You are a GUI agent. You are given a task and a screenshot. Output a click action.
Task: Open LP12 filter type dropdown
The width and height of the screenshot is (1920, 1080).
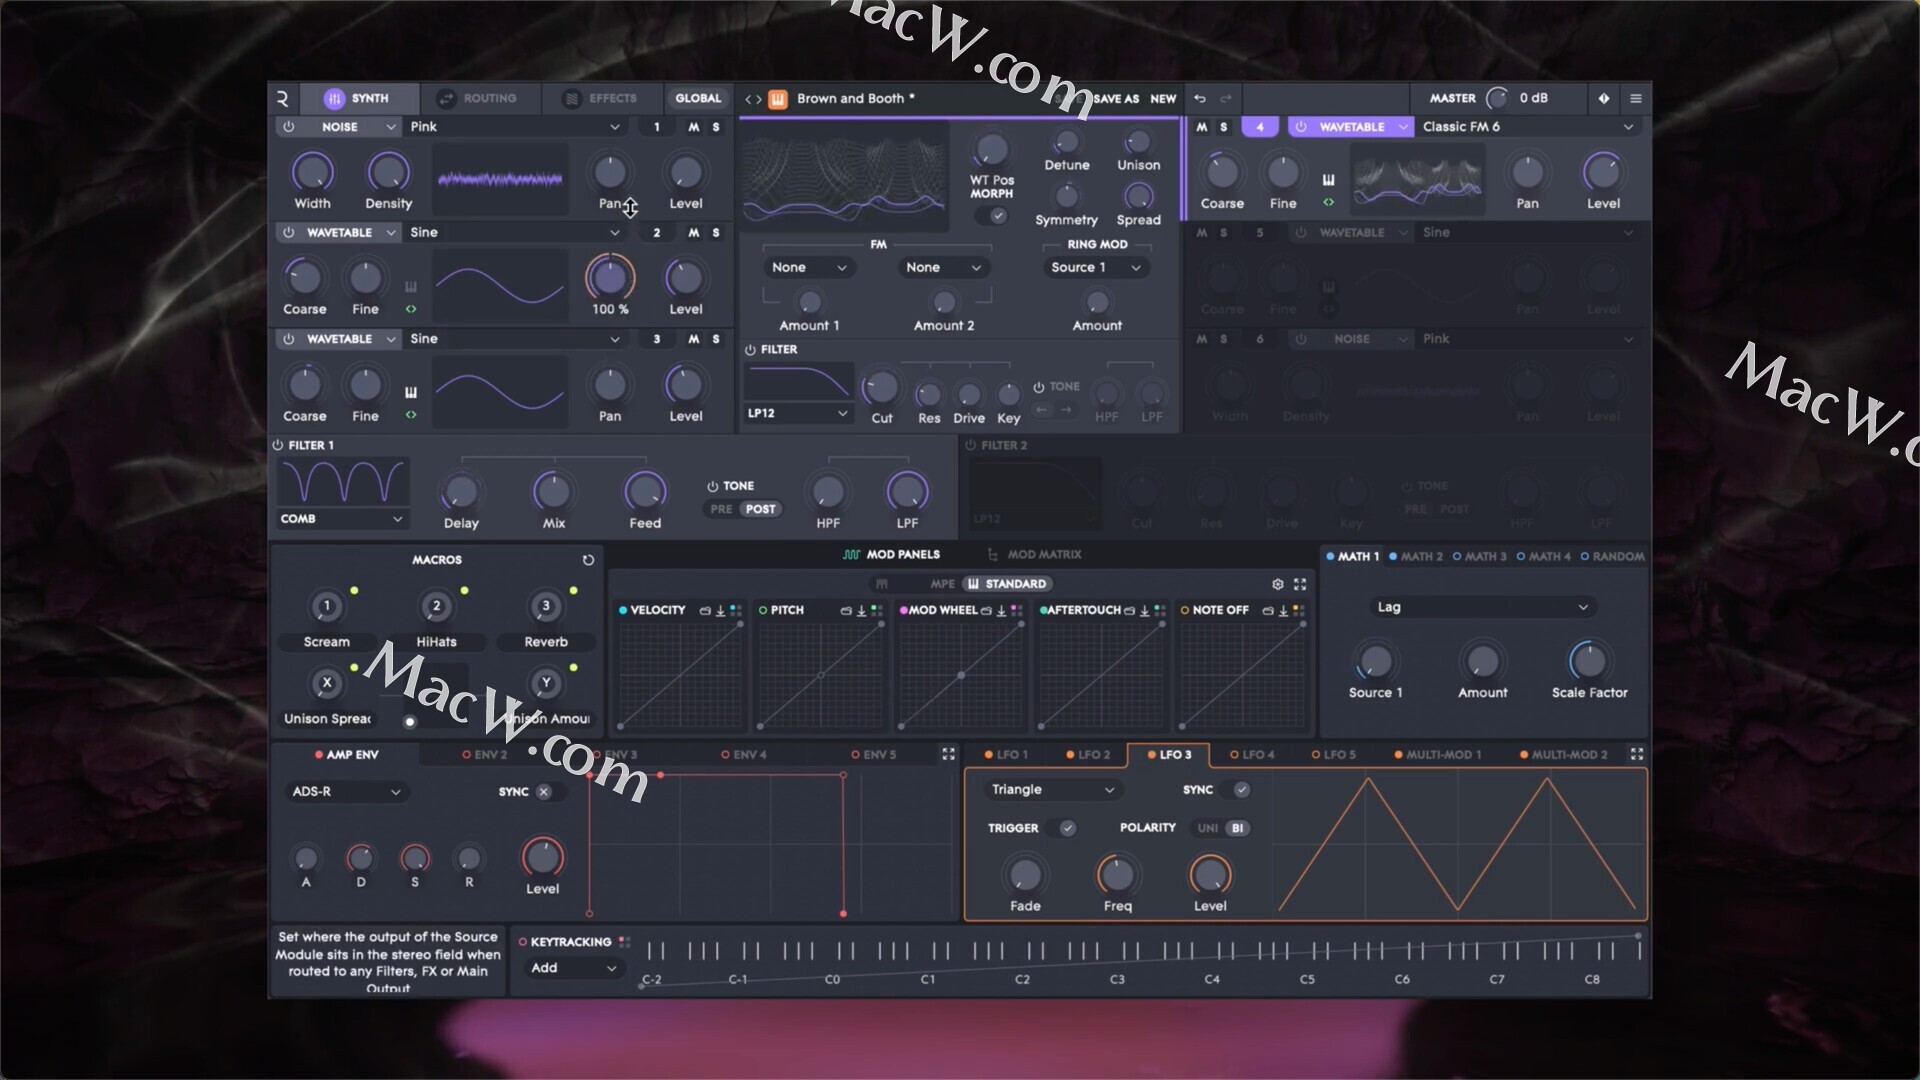click(798, 413)
